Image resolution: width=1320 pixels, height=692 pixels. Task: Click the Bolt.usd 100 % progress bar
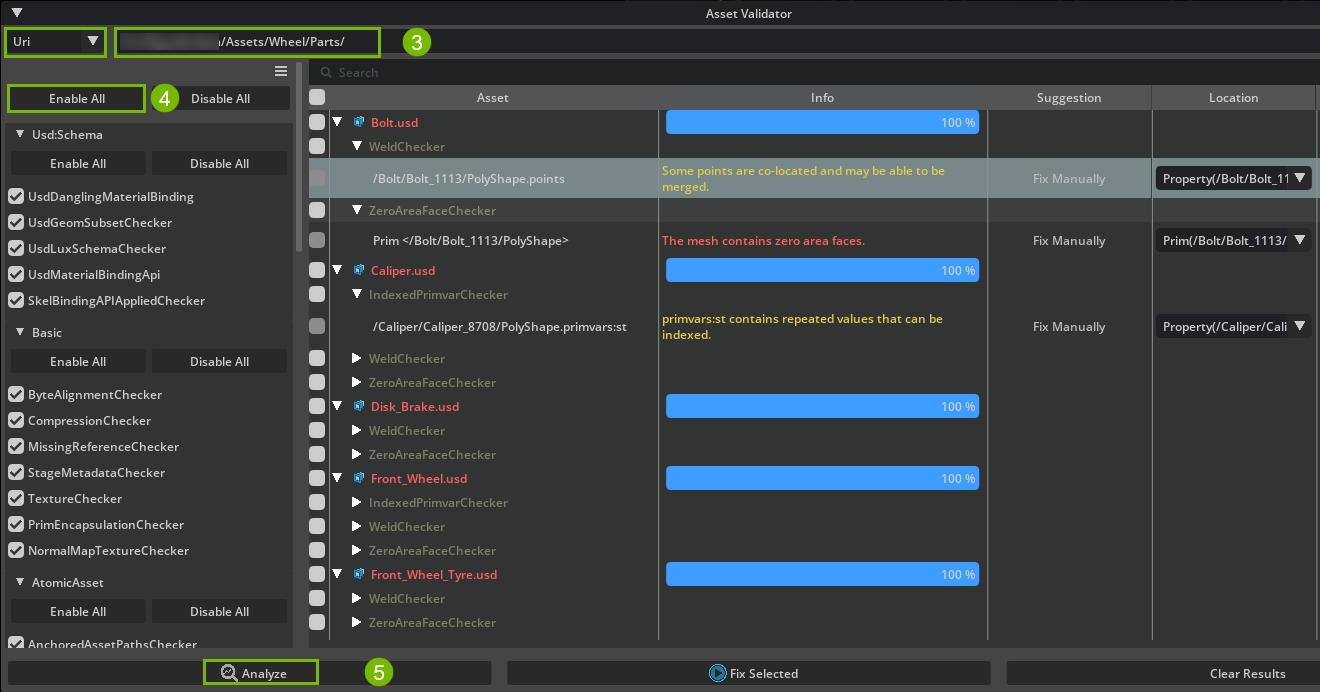tap(822, 122)
